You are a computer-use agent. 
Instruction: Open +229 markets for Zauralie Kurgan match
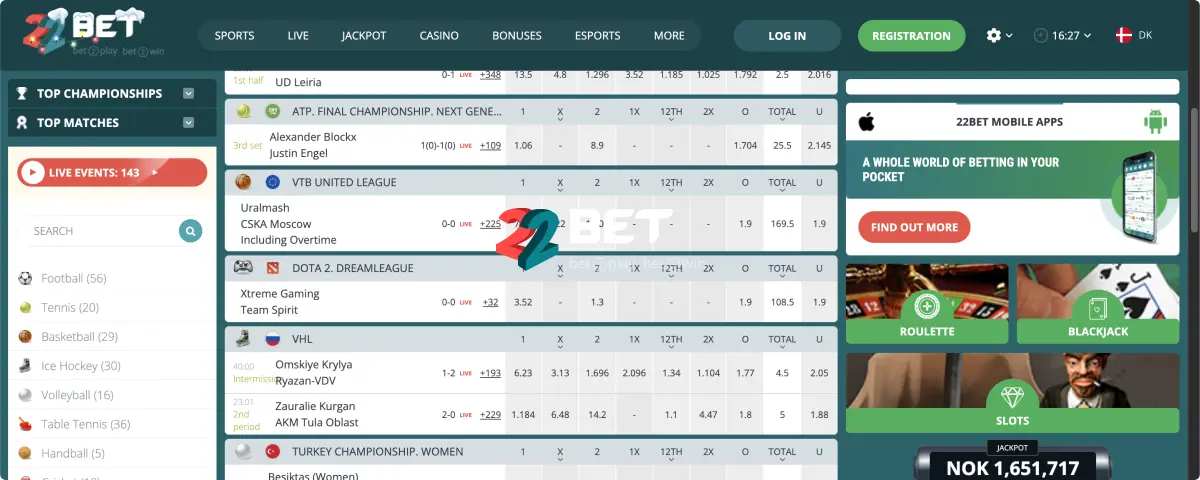click(490, 415)
